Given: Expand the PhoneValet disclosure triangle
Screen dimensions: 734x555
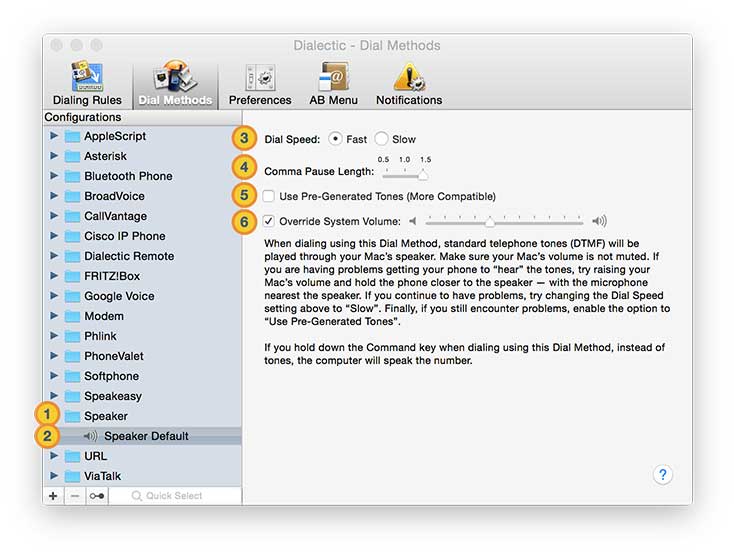Looking at the screenshot, I should tap(54, 356).
